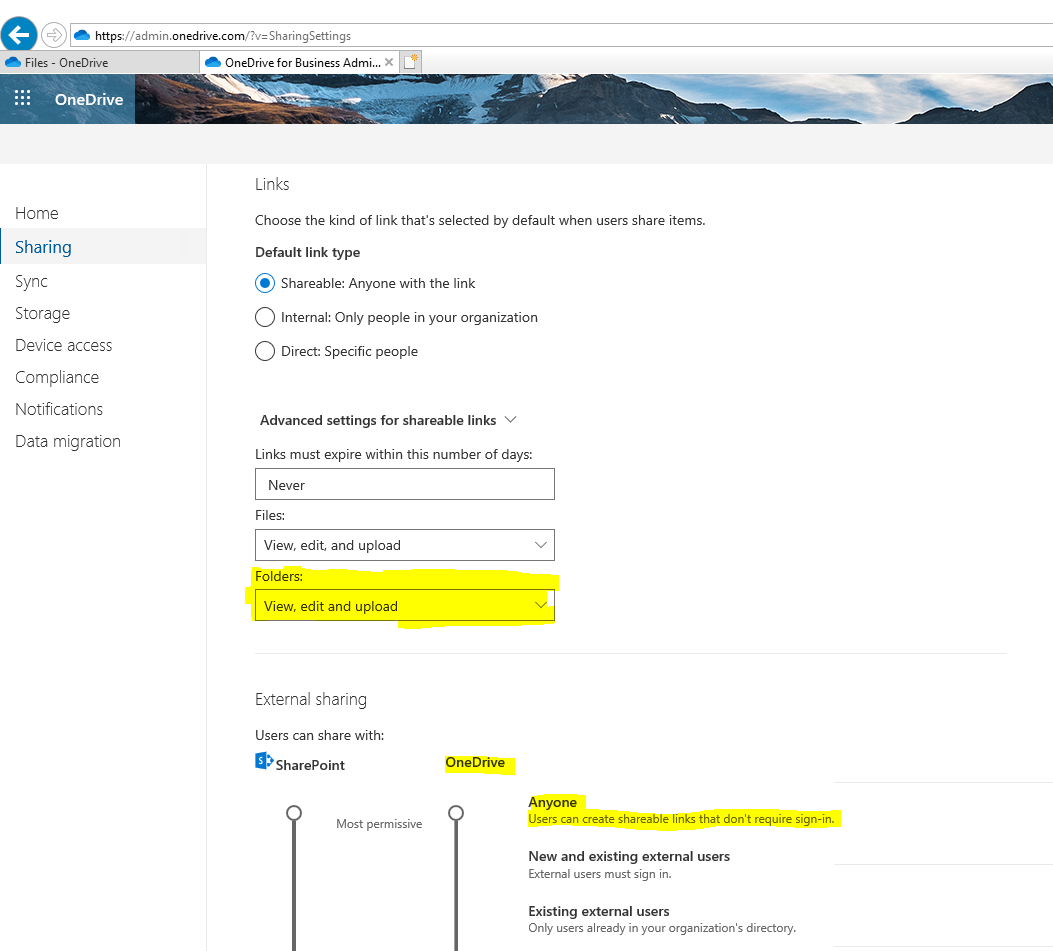Close the OneDrive for Business Admin tab
This screenshot has width=1053, height=951.
click(389, 62)
